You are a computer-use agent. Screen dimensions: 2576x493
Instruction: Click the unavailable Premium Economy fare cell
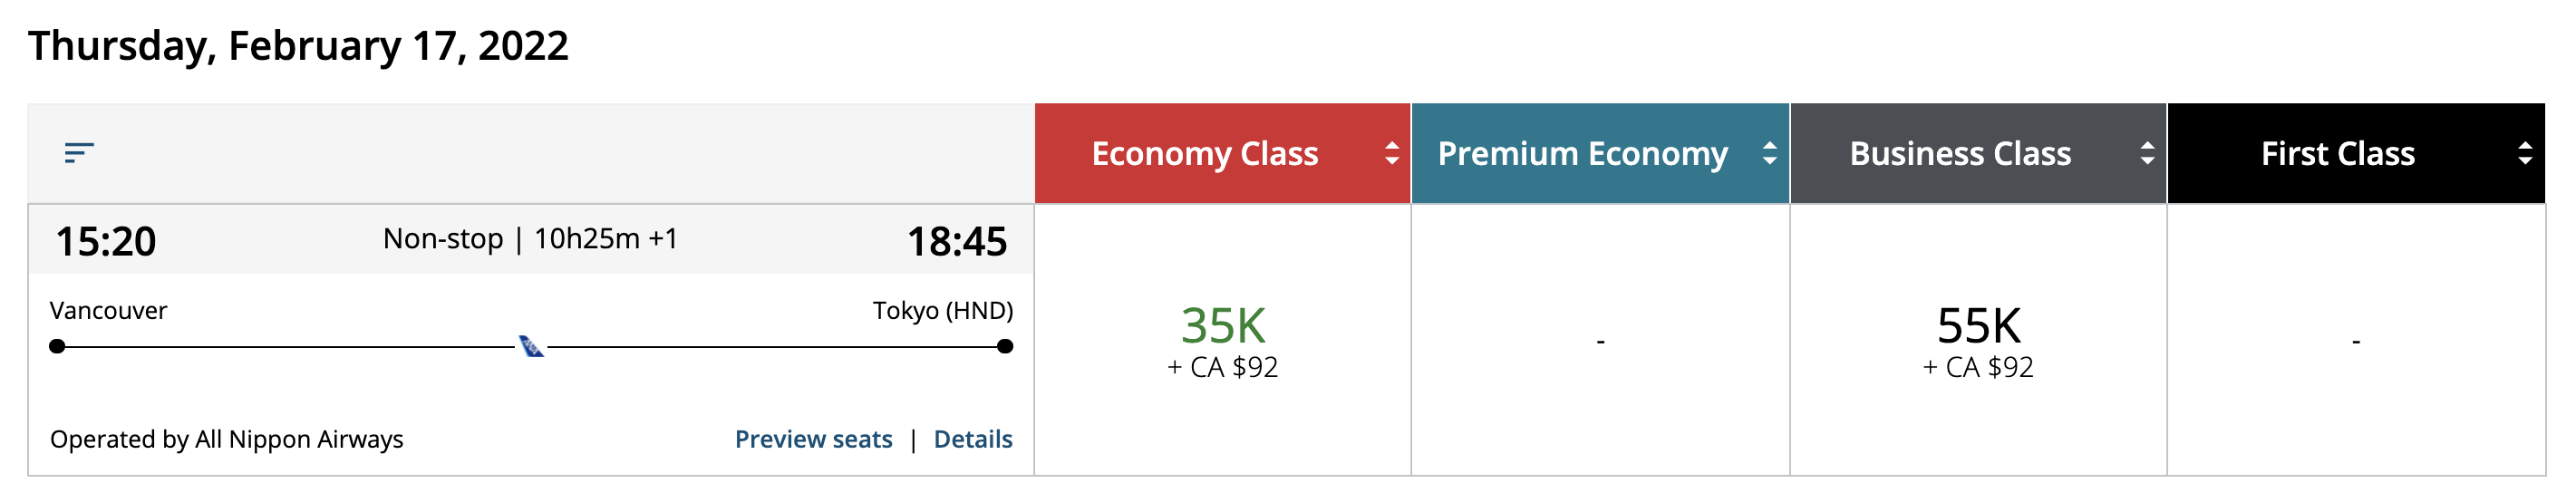[x=1600, y=341]
